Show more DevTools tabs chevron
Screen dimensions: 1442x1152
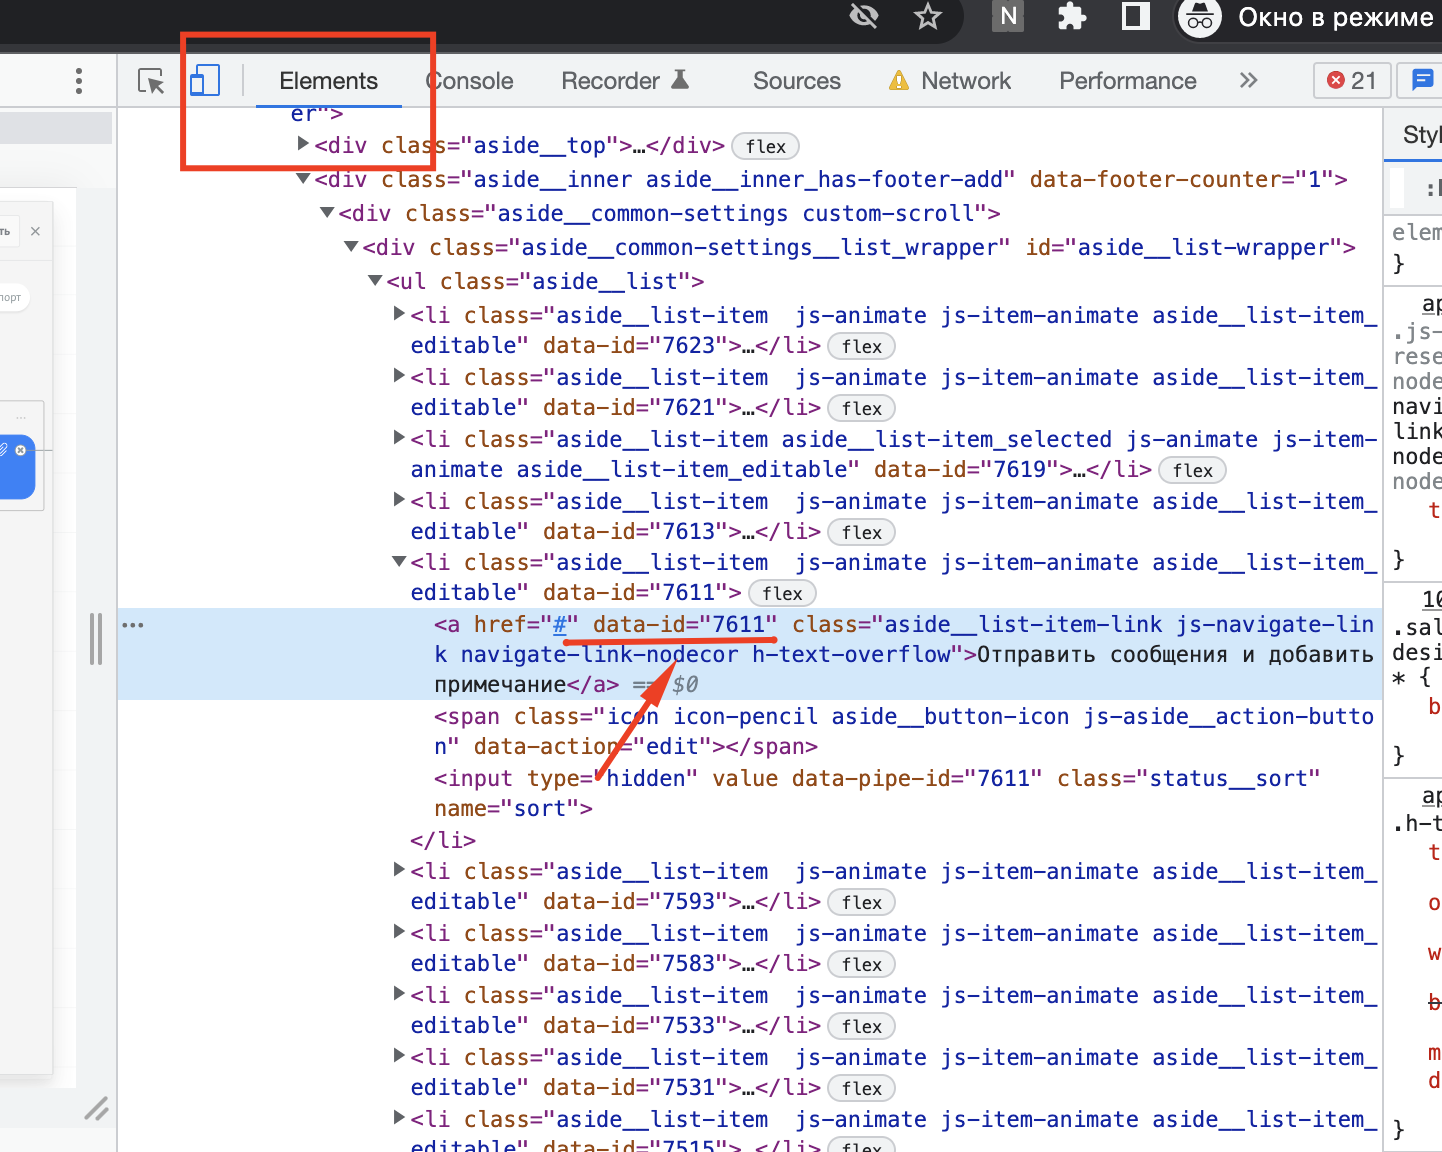1248,81
